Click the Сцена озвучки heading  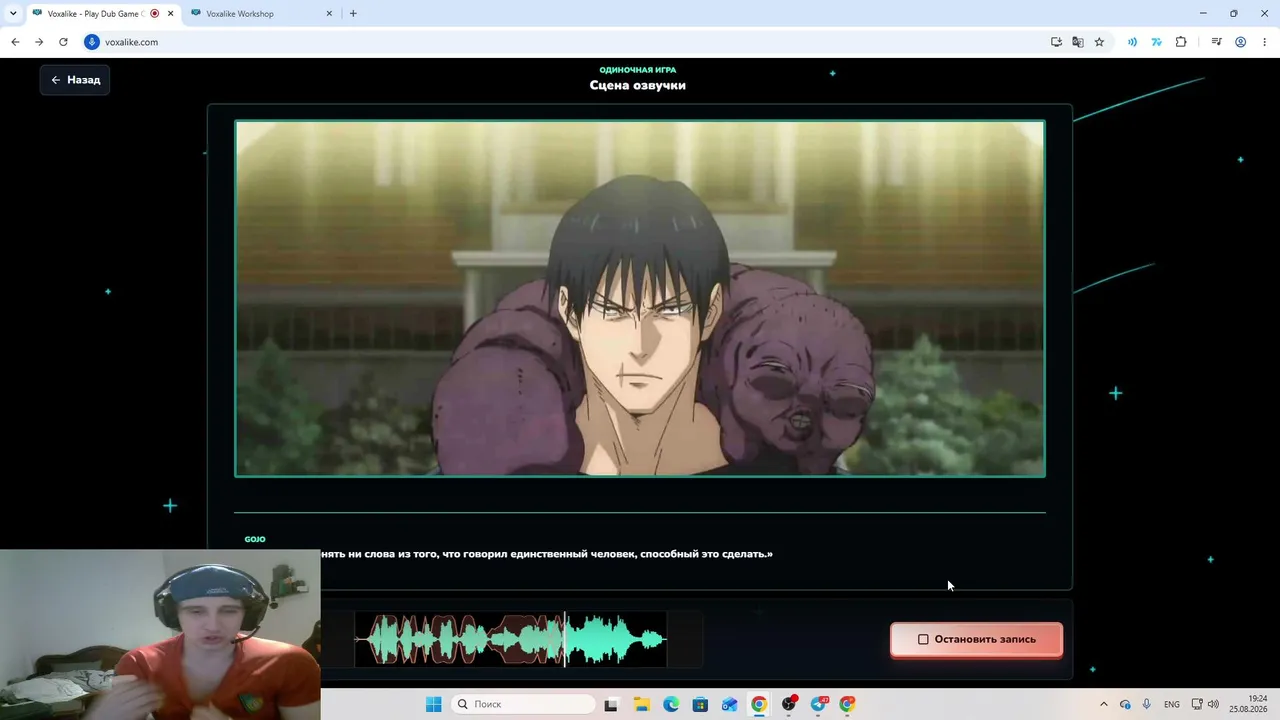click(x=638, y=85)
